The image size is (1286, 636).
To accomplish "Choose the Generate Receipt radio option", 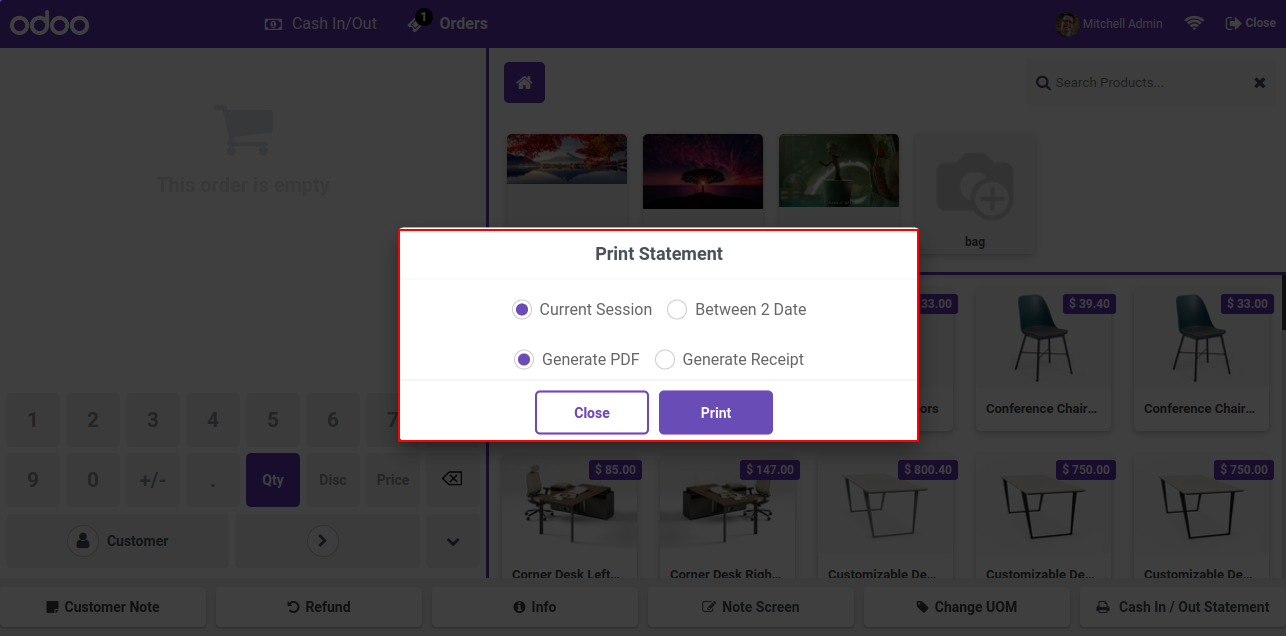I will pyautogui.click(x=730, y=360).
